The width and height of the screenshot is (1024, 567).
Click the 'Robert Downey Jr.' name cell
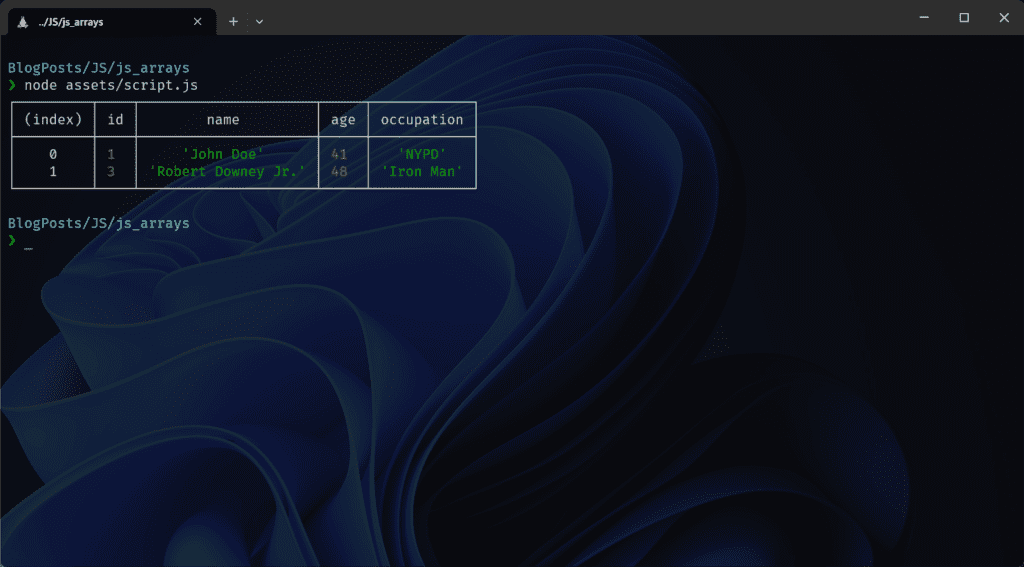click(227, 172)
